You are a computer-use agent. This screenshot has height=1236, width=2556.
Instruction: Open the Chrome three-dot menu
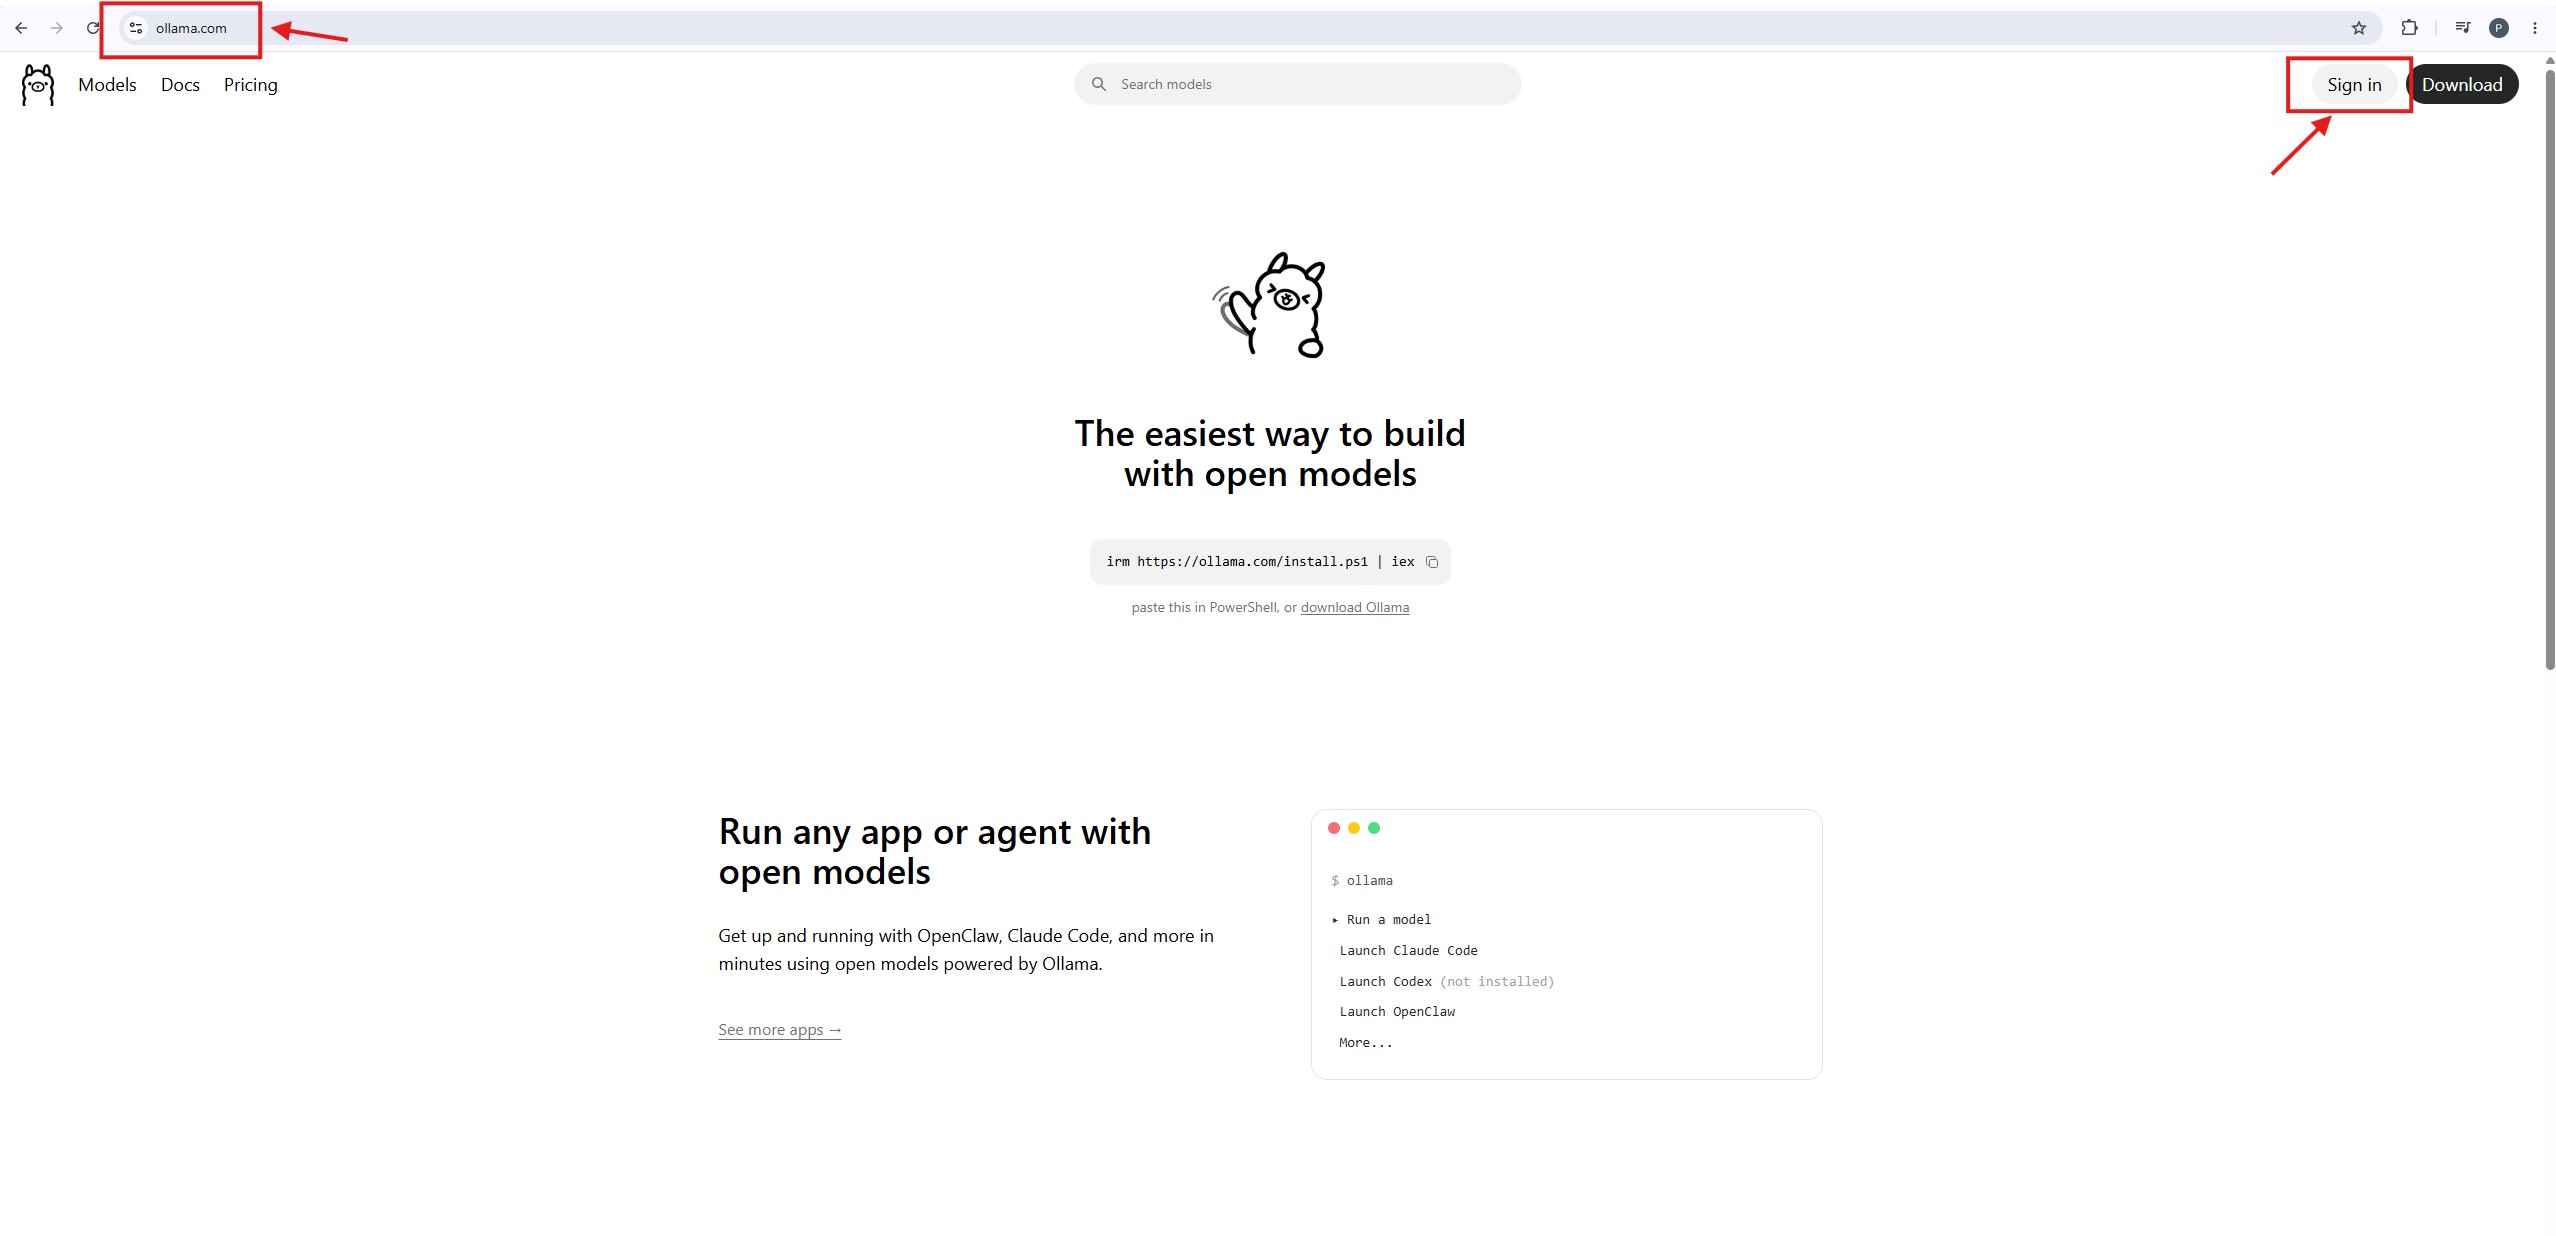[2534, 28]
